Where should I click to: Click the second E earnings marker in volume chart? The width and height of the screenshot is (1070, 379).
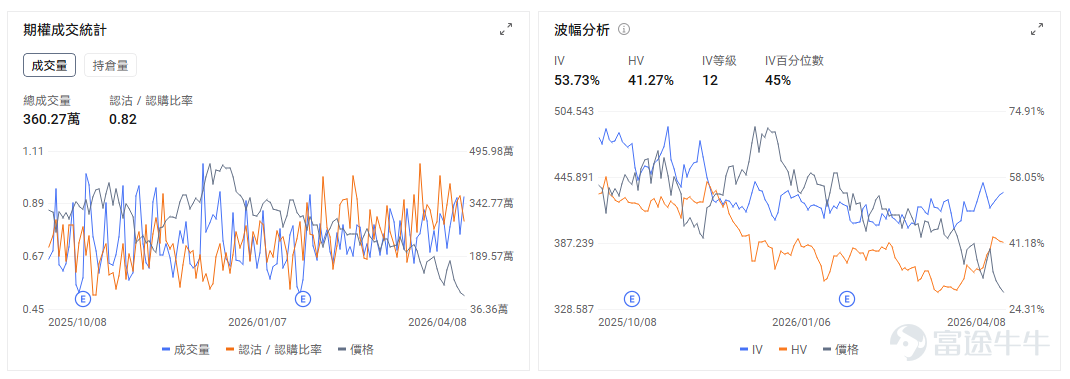302,298
